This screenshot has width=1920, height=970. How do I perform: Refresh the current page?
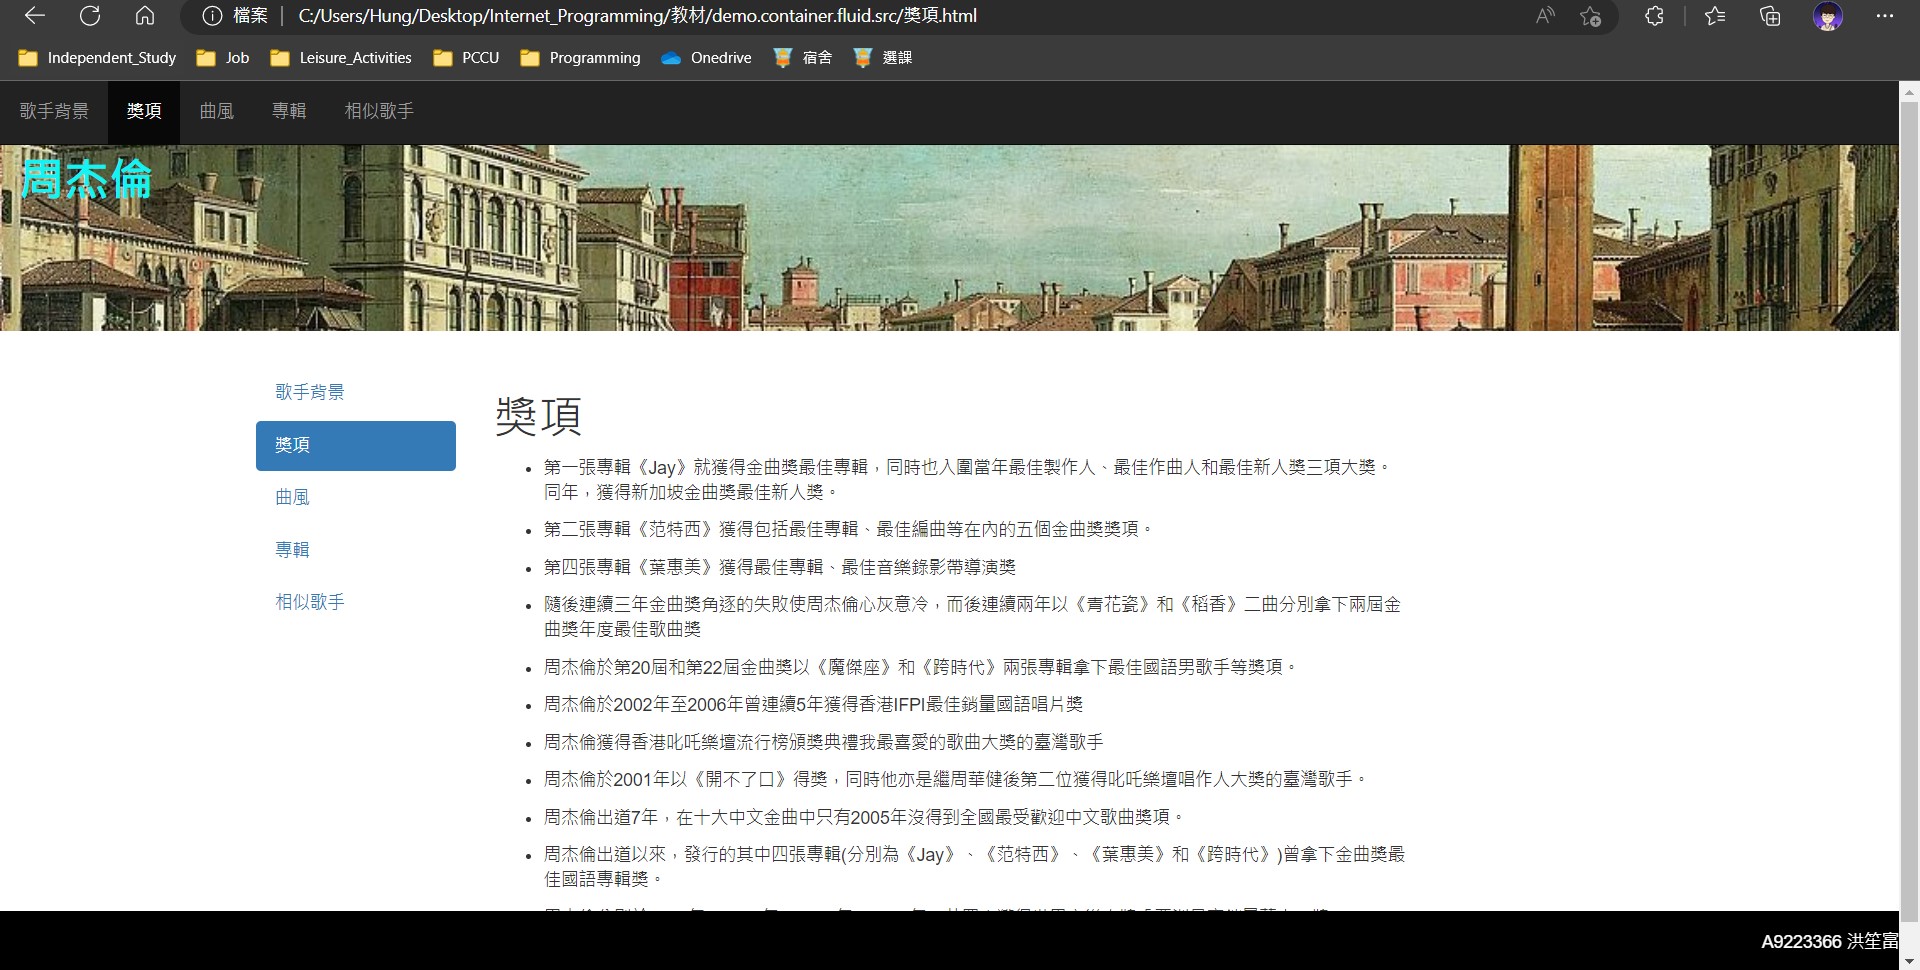pos(90,16)
